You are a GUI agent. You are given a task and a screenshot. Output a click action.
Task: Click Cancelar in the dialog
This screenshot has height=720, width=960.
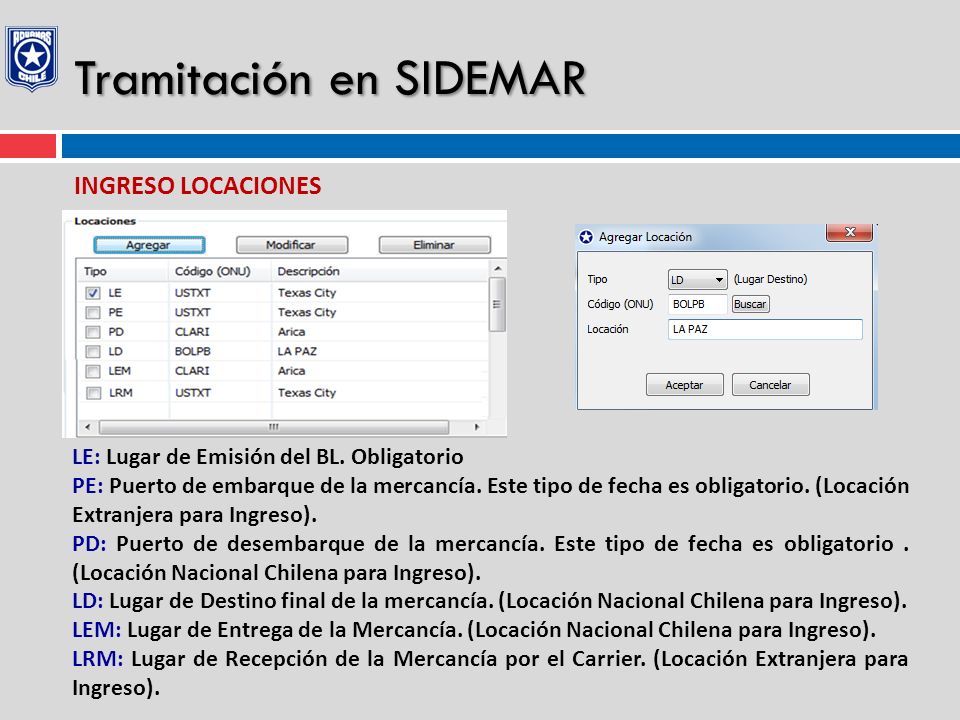tap(770, 385)
